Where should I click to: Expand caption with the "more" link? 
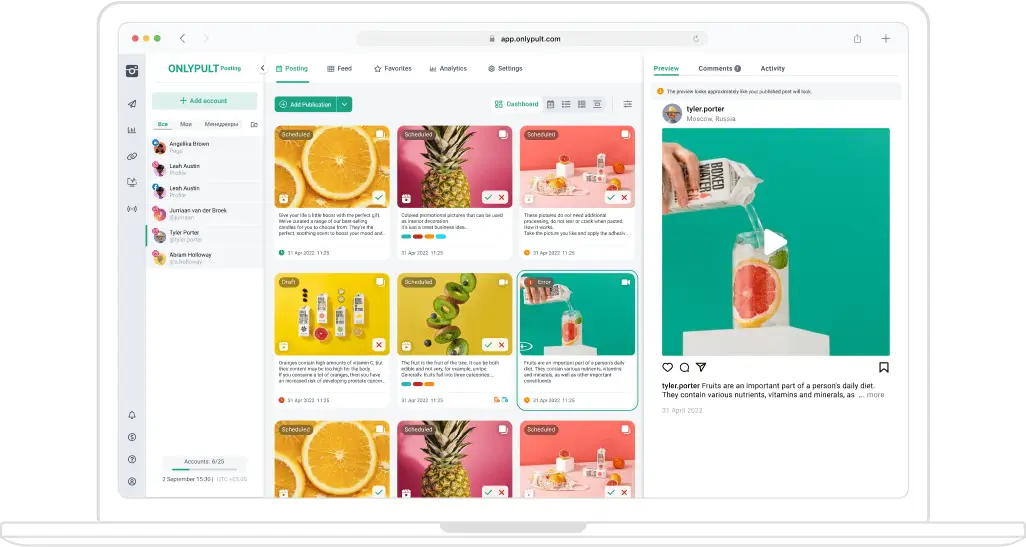pyautogui.click(x=875, y=395)
